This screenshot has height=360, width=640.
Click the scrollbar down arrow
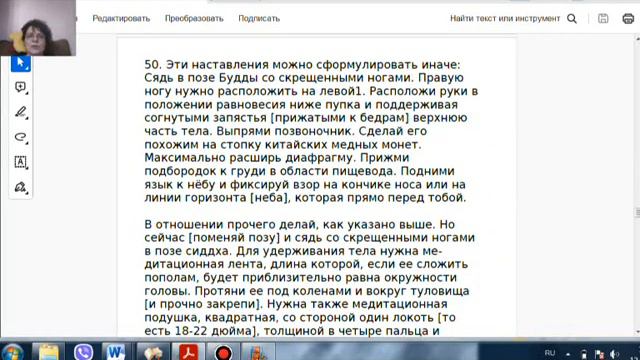tap(637, 332)
